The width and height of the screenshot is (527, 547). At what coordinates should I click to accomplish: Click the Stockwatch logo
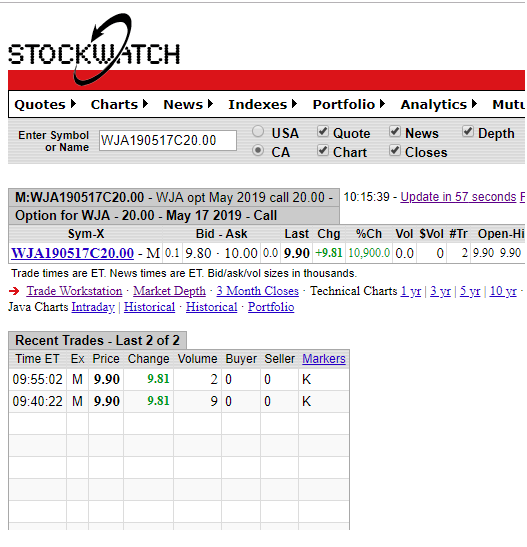coord(94,50)
